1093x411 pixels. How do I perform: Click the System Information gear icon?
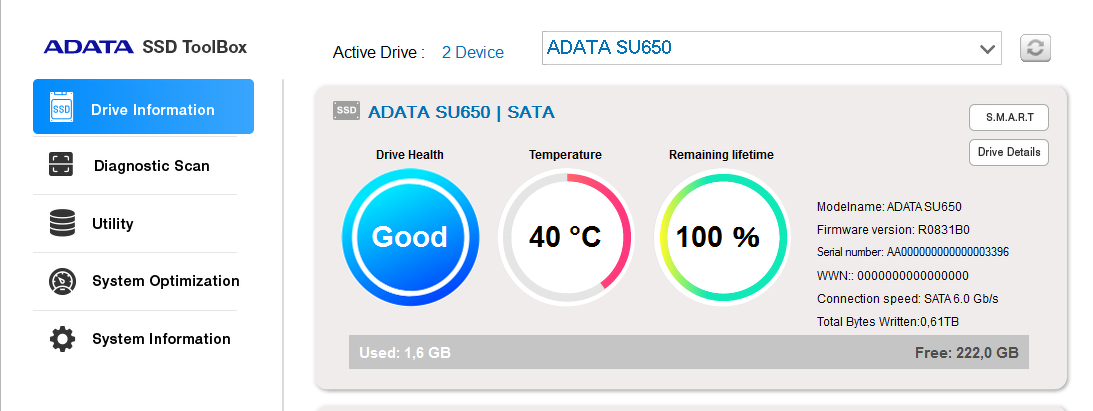tap(62, 339)
